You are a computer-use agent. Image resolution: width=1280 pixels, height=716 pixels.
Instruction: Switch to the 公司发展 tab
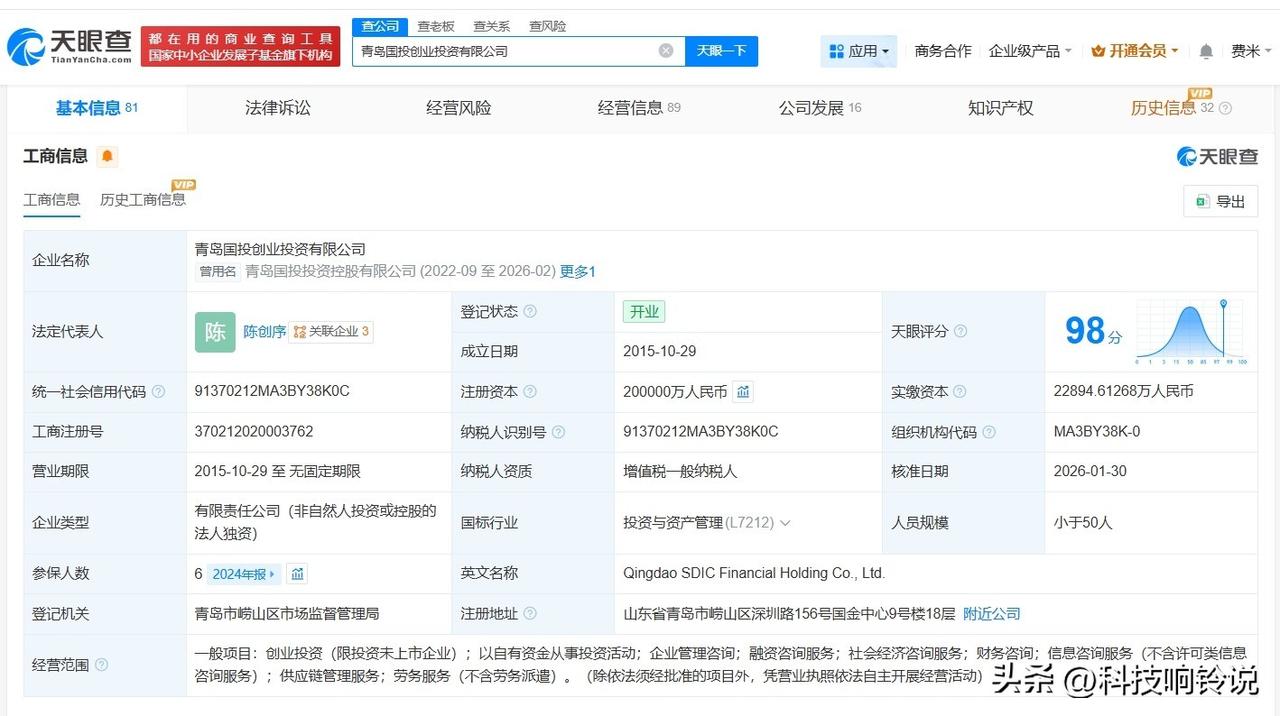pyautogui.click(x=820, y=108)
